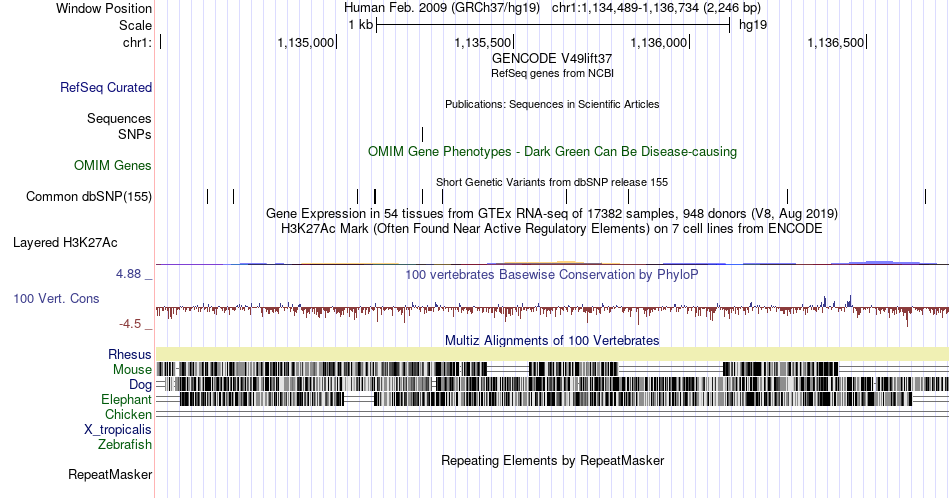The image size is (950, 498).
Task: Click the Mouse alignment row label
Action: 132,370
